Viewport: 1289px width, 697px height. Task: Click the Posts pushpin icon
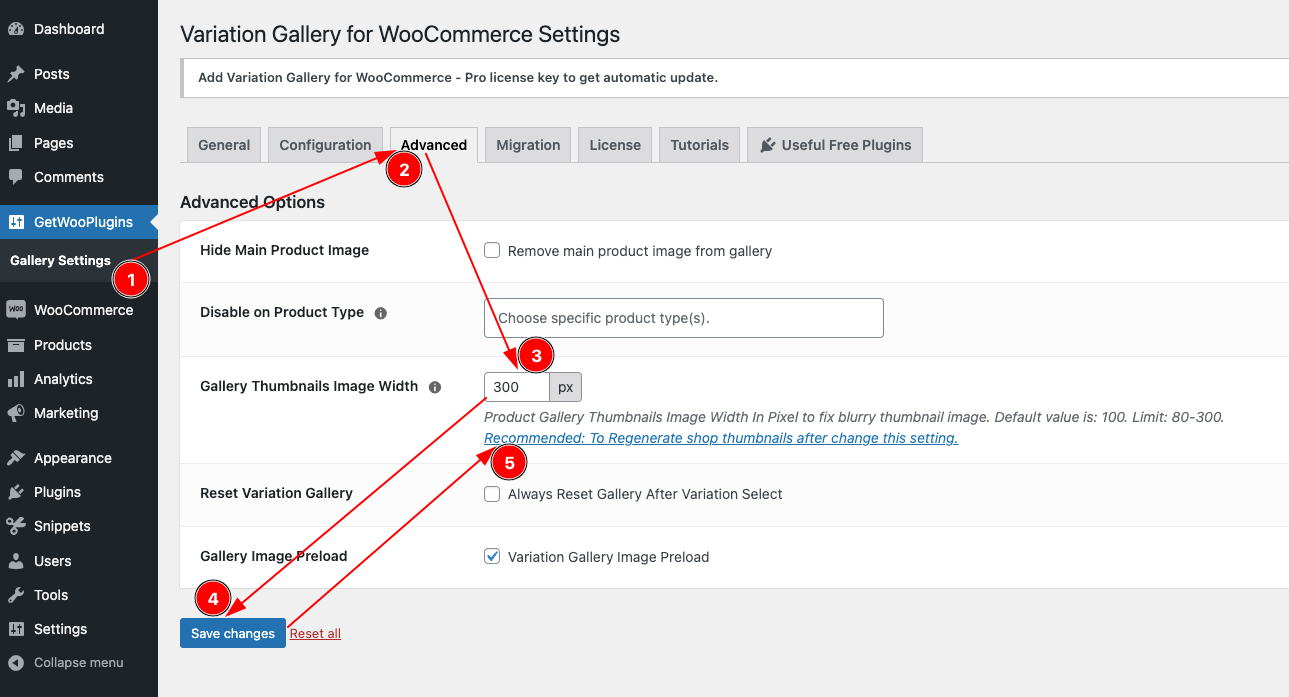[16, 74]
